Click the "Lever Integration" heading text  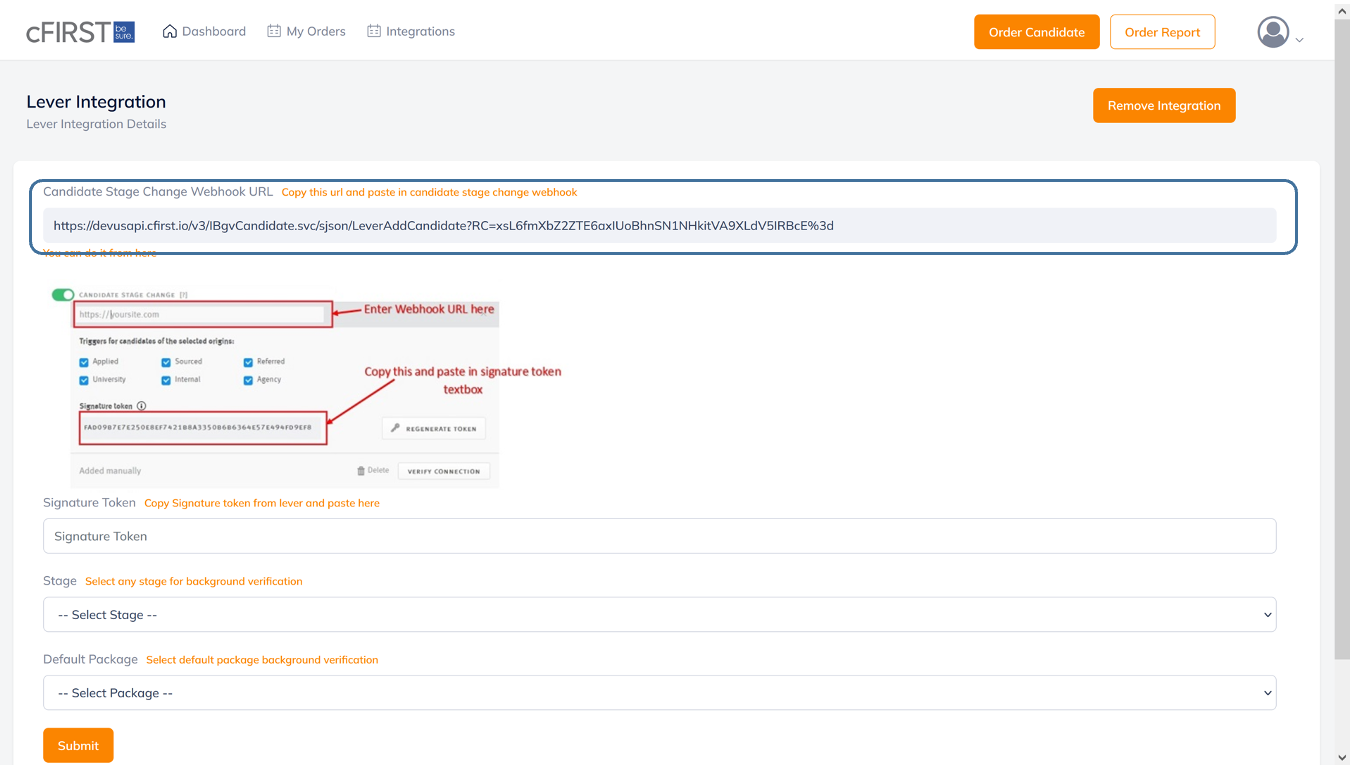pos(96,102)
